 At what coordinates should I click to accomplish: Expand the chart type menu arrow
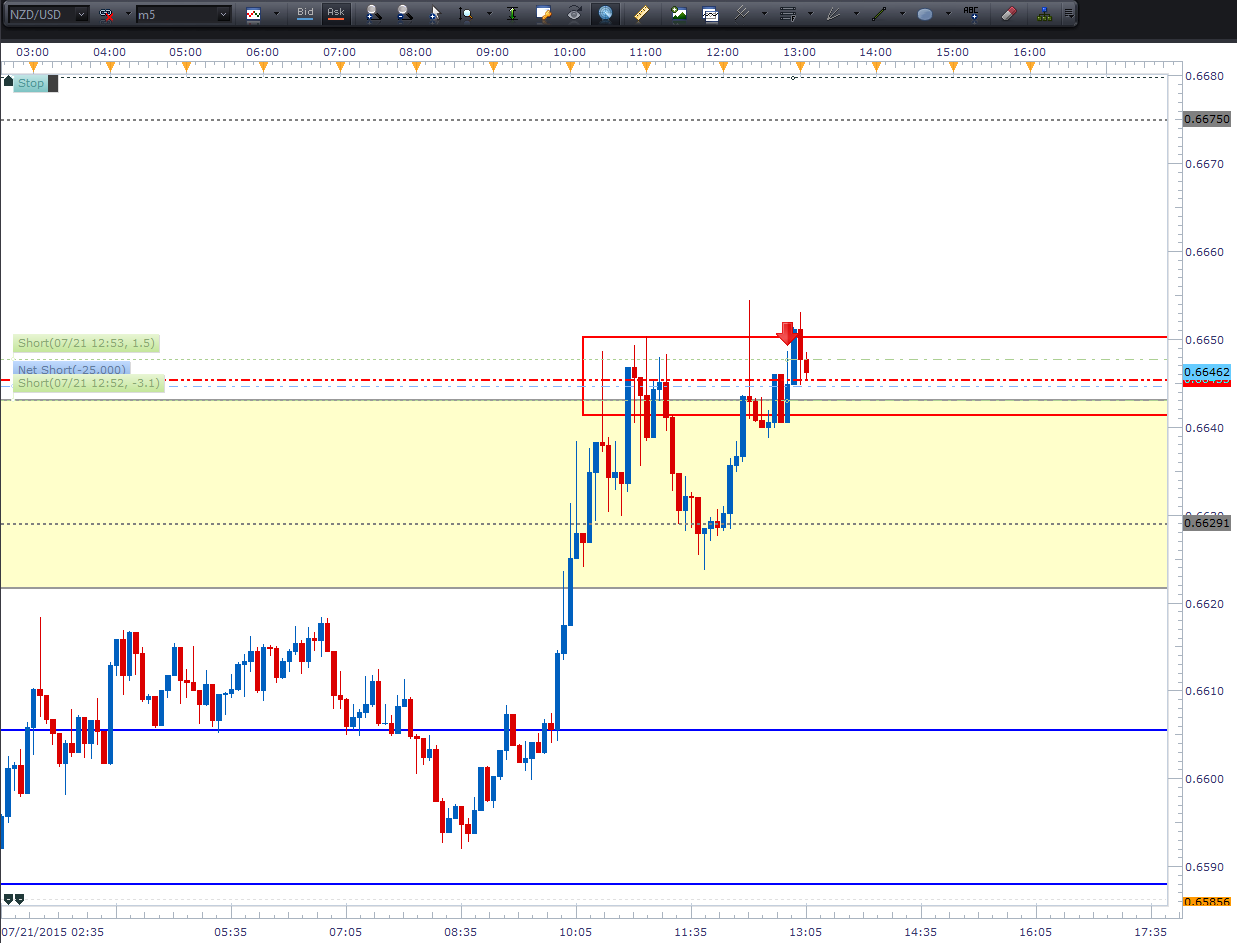tap(275, 14)
